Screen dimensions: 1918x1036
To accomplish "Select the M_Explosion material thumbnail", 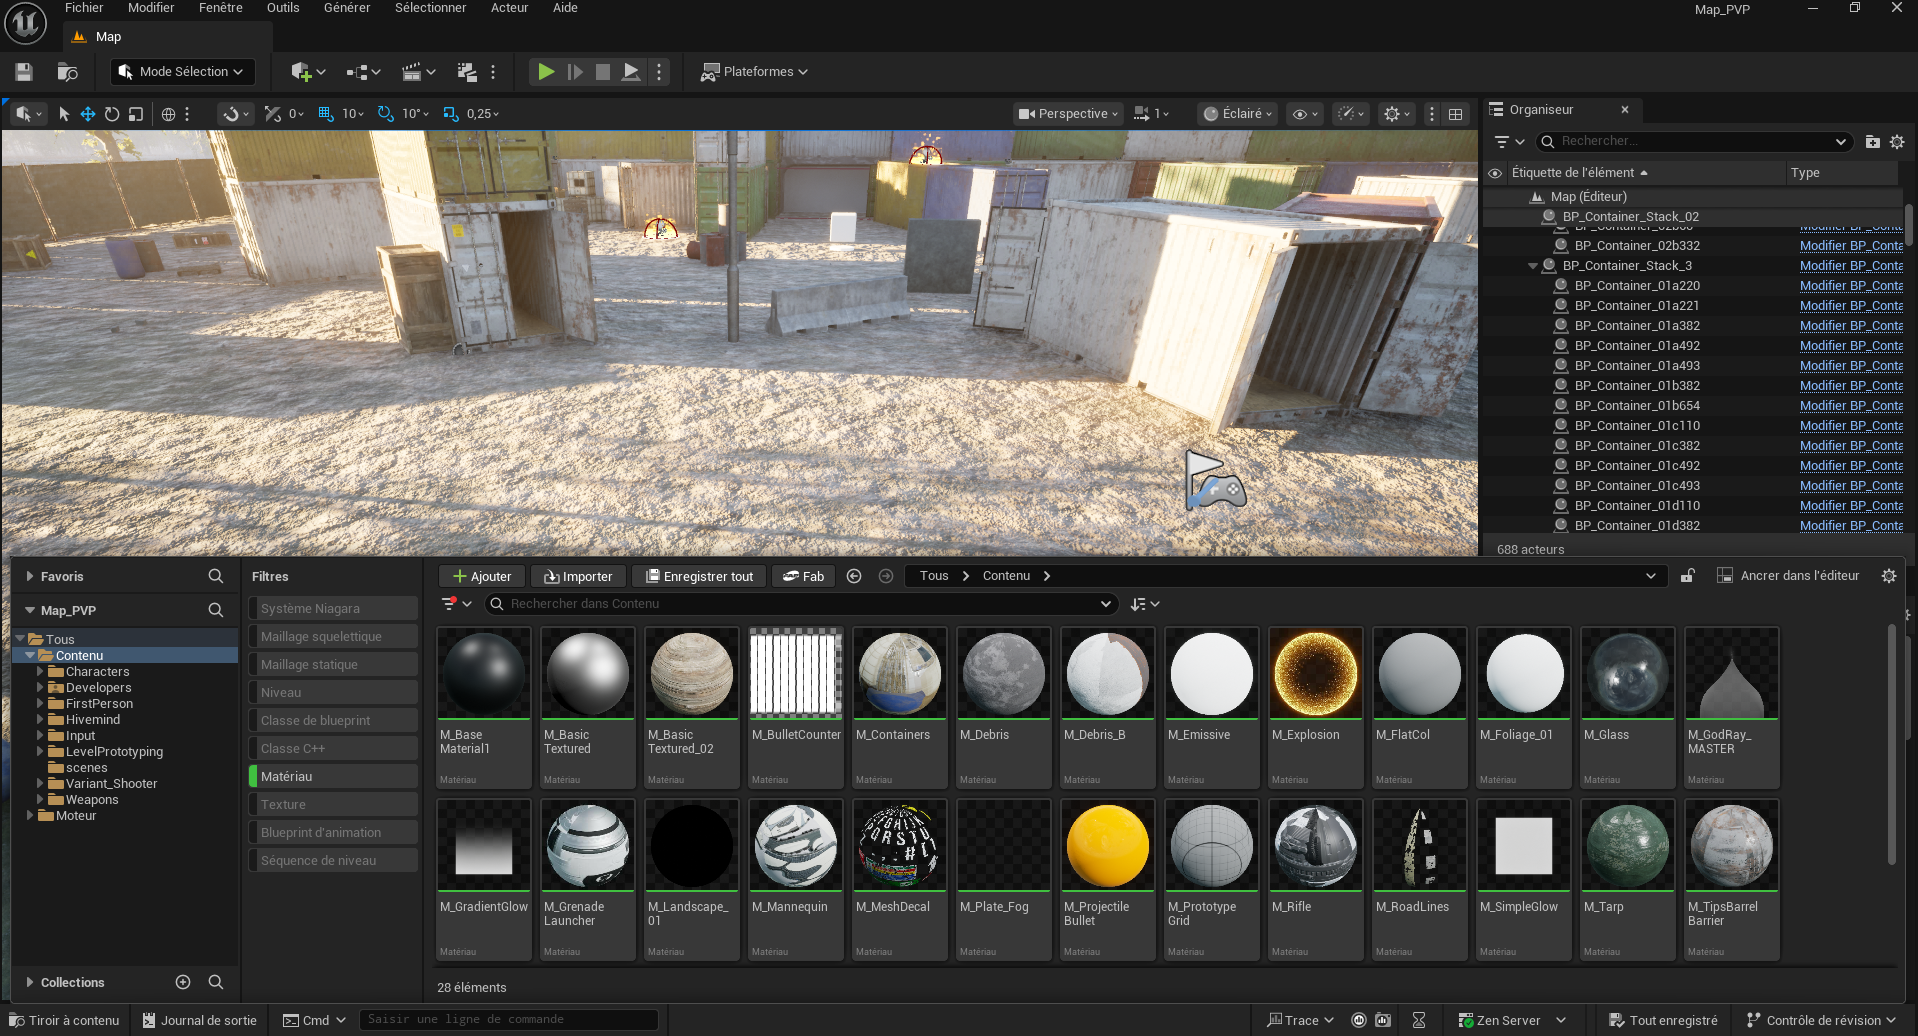I will point(1315,674).
